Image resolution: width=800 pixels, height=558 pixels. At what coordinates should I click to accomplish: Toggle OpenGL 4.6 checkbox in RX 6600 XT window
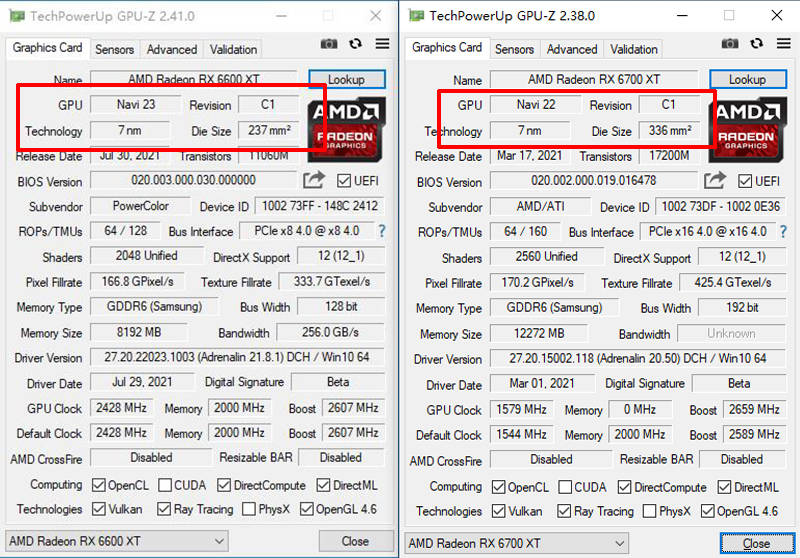(x=307, y=509)
